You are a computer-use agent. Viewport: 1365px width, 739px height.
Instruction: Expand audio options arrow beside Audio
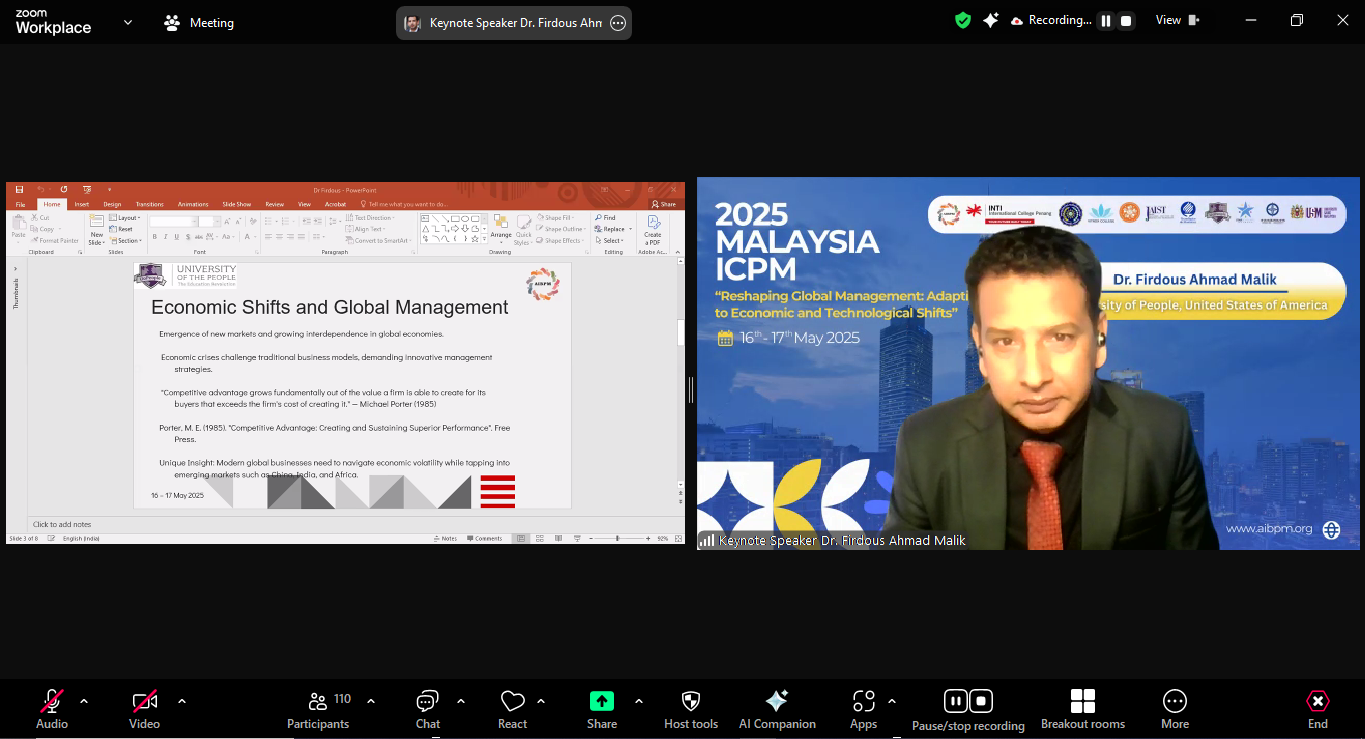84,701
